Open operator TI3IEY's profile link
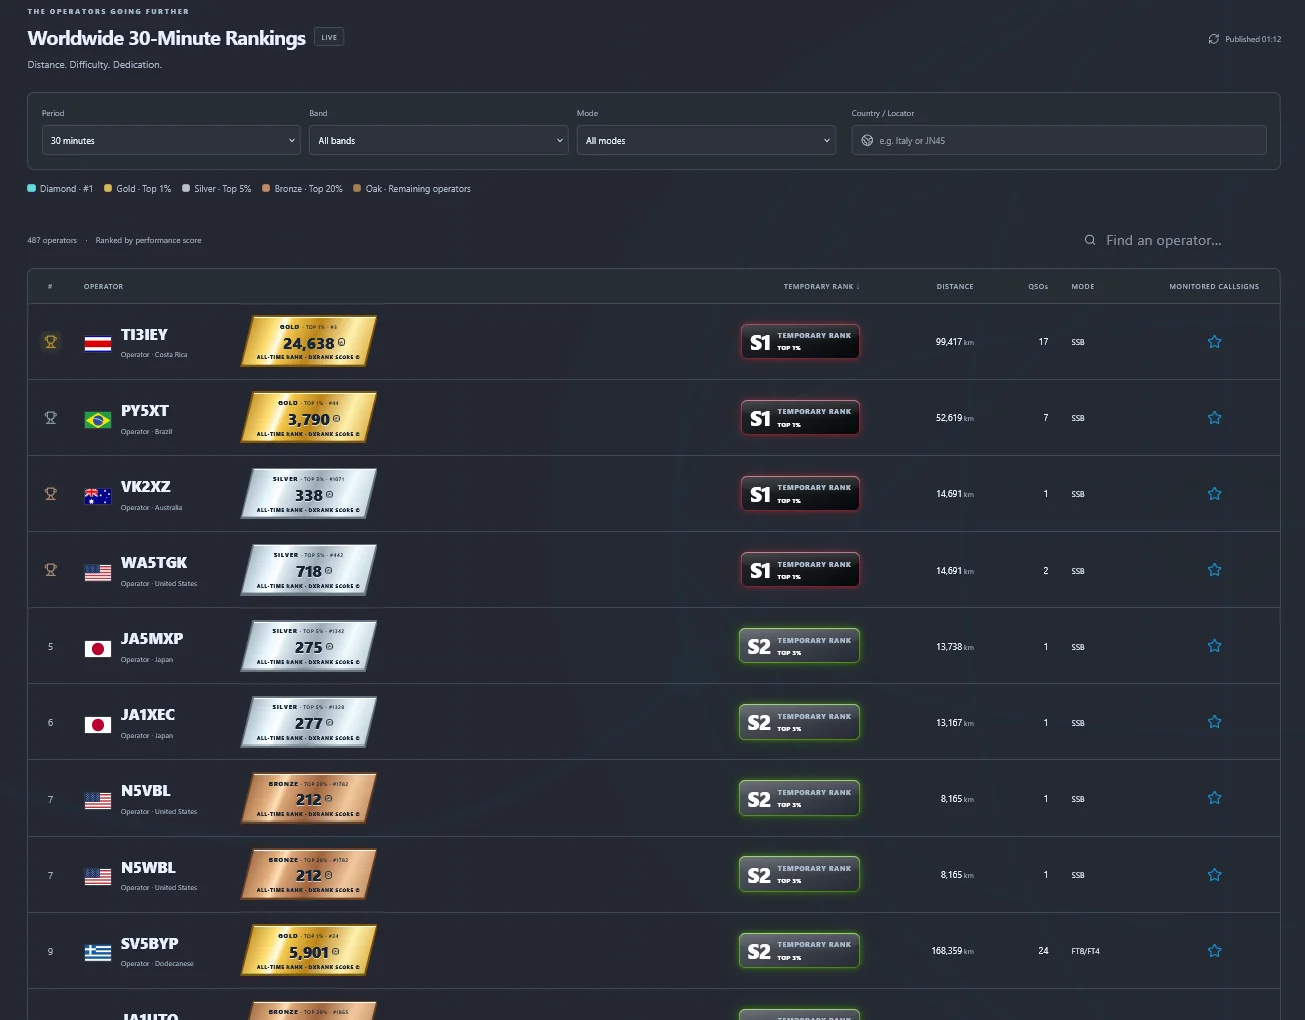The width and height of the screenshot is (1305, 1020). tap(144, 335)
